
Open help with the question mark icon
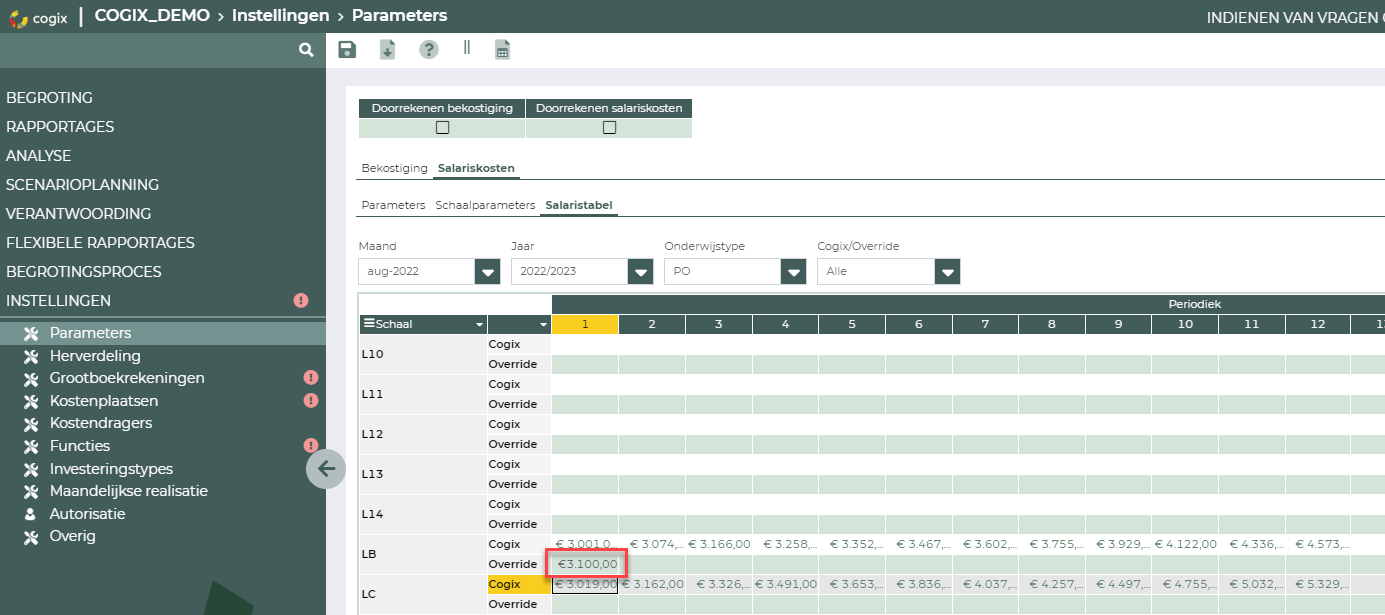click(429, 50)
